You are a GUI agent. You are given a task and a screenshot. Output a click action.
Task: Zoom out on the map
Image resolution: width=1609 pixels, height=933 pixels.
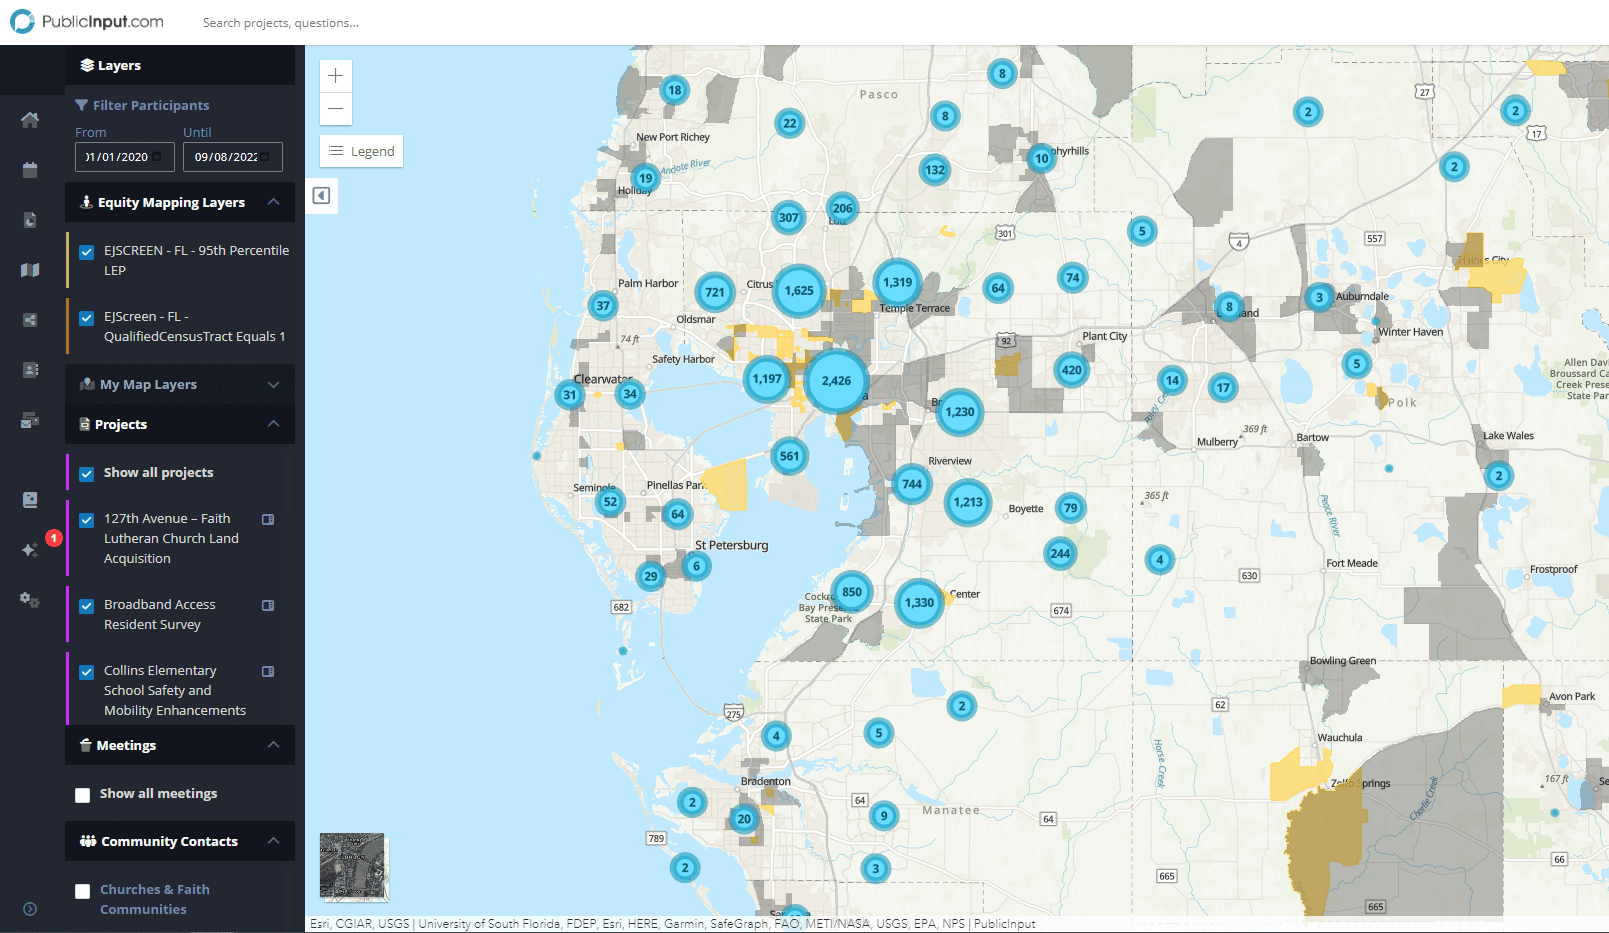click(x=336, y=109)
